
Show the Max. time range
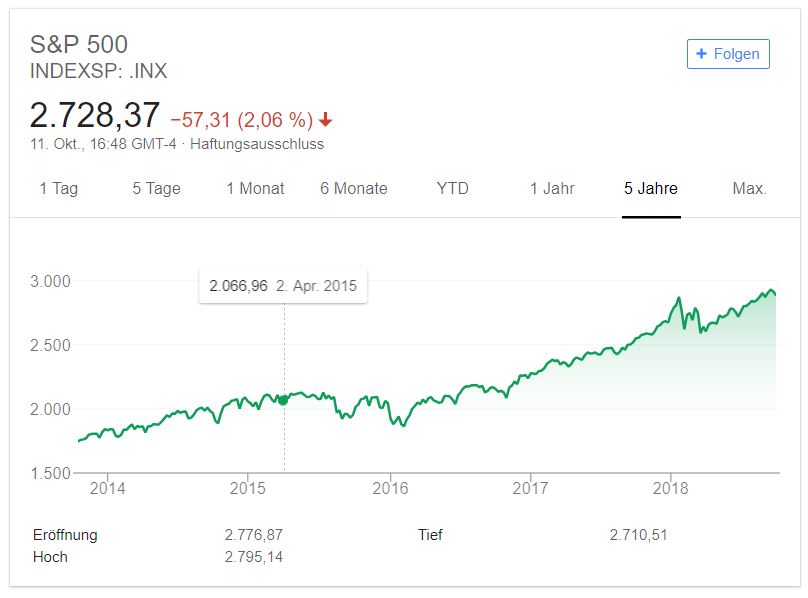[749, 188]
